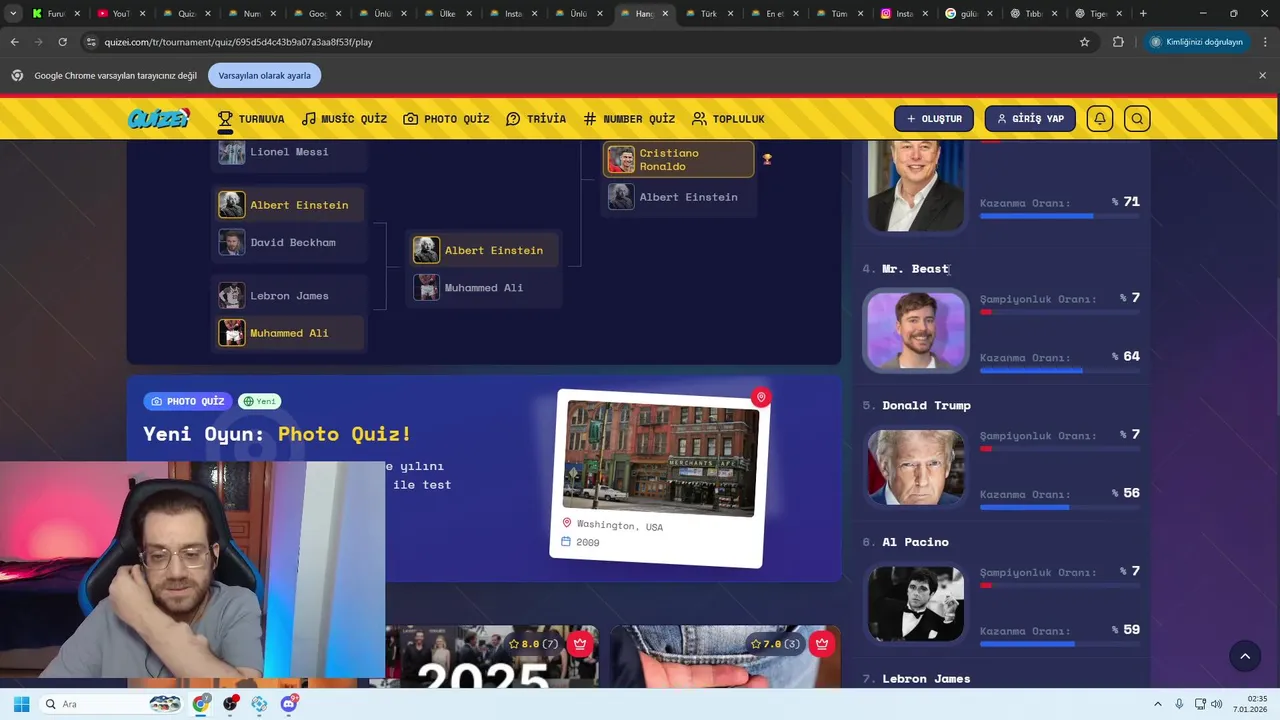
Task: Click Mr. Beast Kazanma Oranı progress bar
Action: (1059, 370)
